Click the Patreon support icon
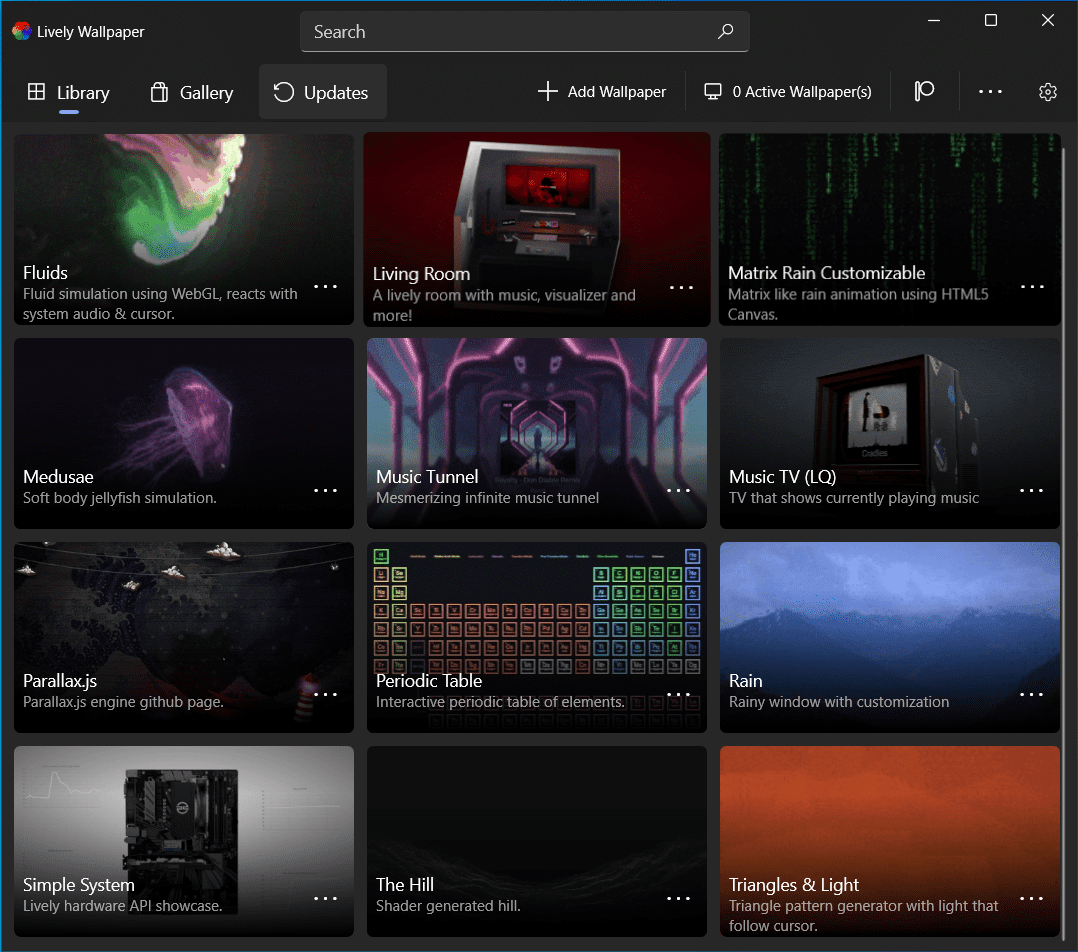Viewport: 1078px width, 952px height. point(924,92)
